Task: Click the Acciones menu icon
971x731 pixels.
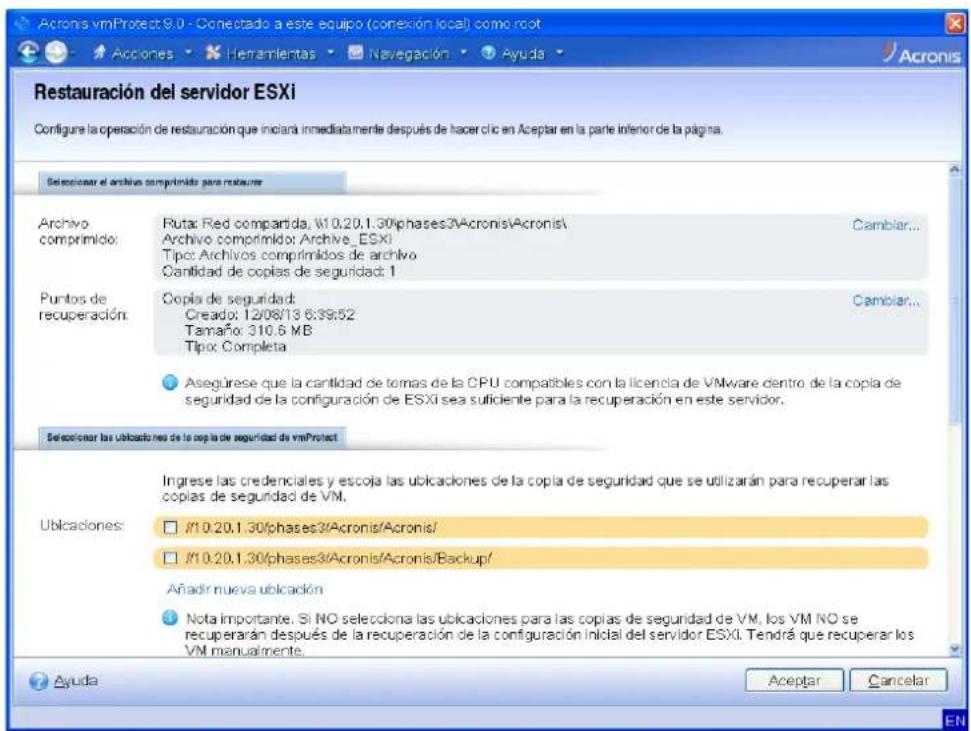Action: (99, 53)
